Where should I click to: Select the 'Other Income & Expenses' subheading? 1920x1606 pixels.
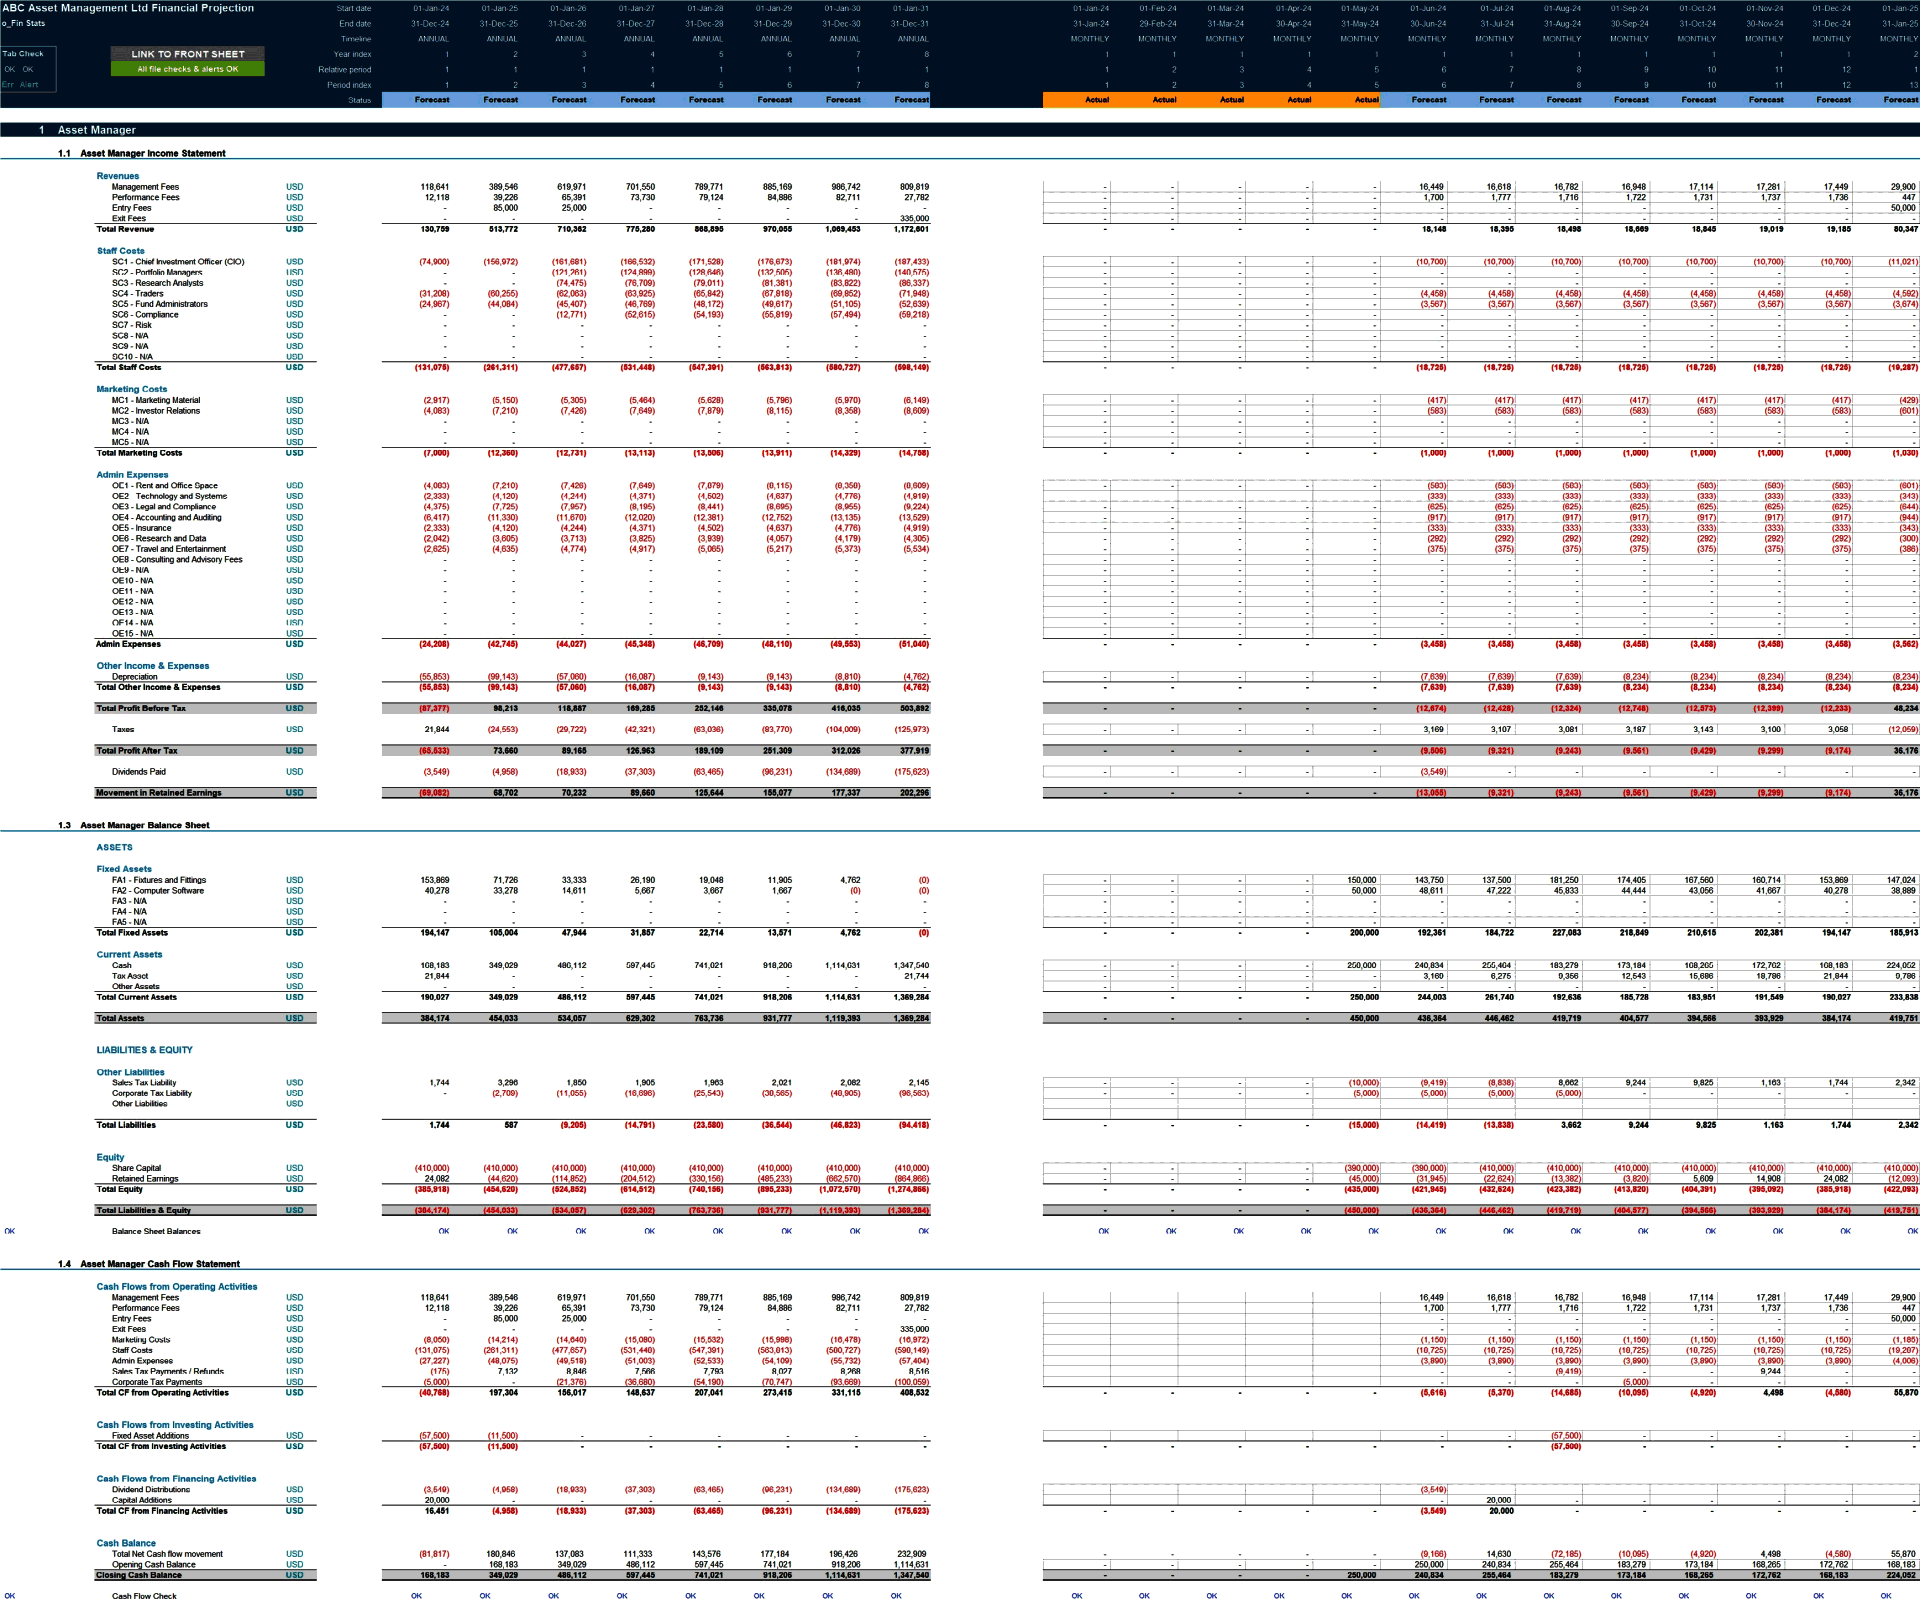pyautogui.click(x=153, y=666)
